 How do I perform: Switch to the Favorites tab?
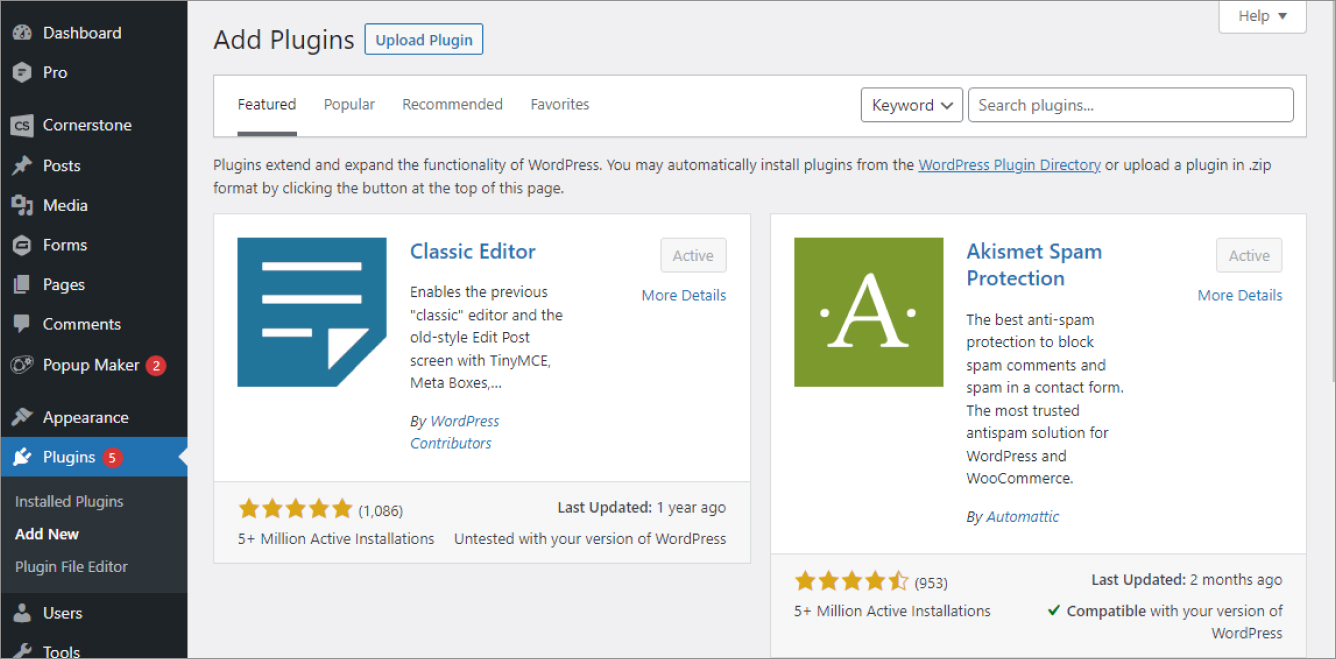(x=560, y=104)
